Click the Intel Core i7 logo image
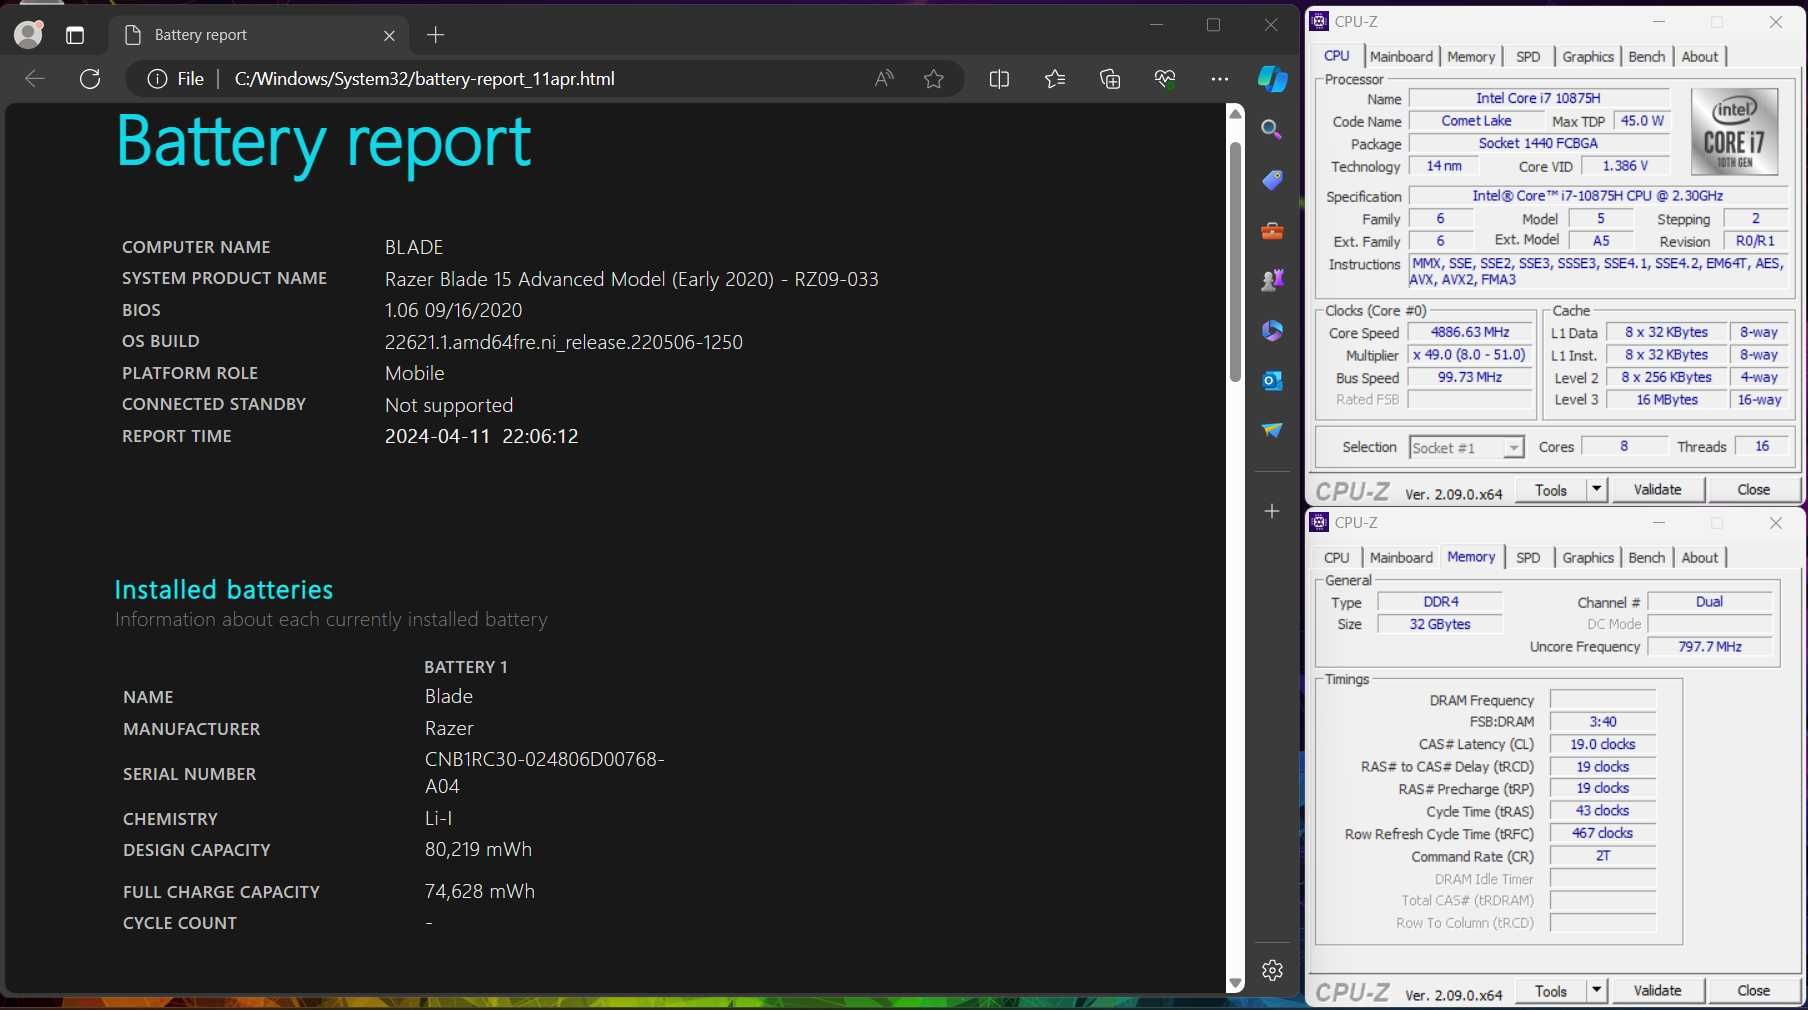The image size is (1808, 1010). pos(1735,132)
